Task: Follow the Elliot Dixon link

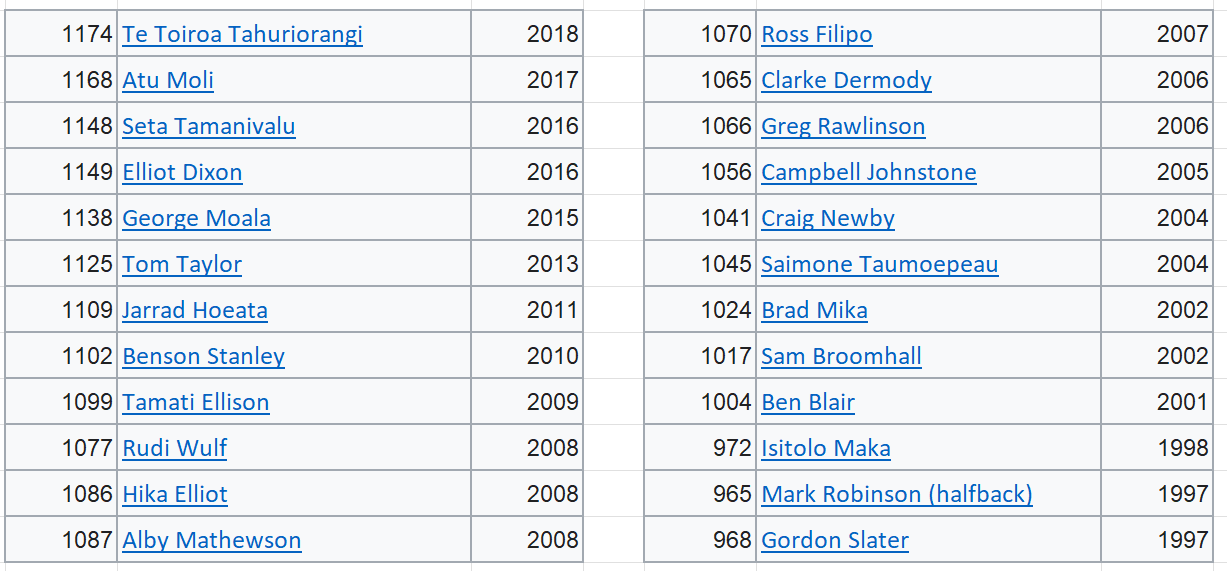Action: click(182, 172)
